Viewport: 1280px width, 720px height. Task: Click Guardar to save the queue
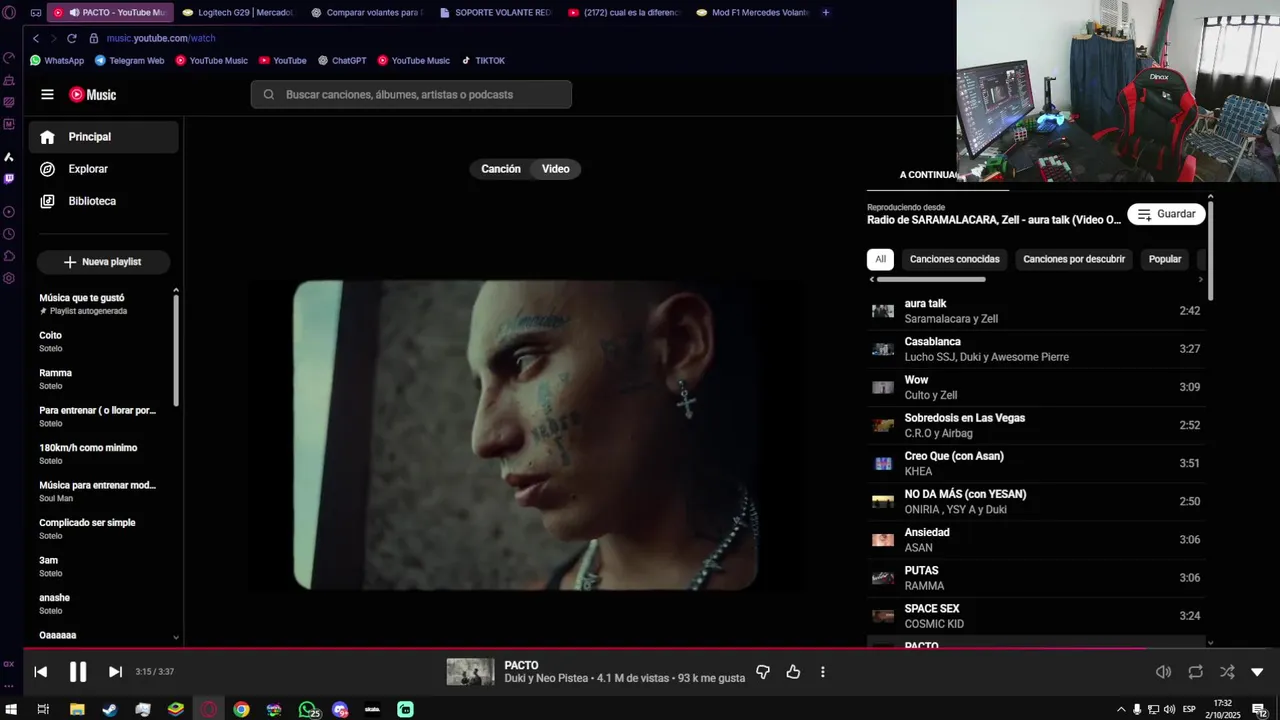[1166, 214]
